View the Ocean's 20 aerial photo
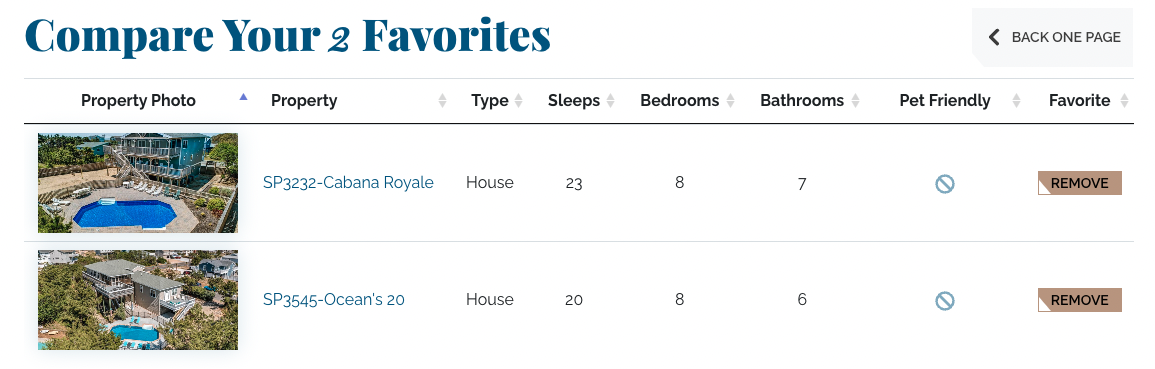Image resolution: width=1155 pixels, height=369 pixels. pos(138,300)
